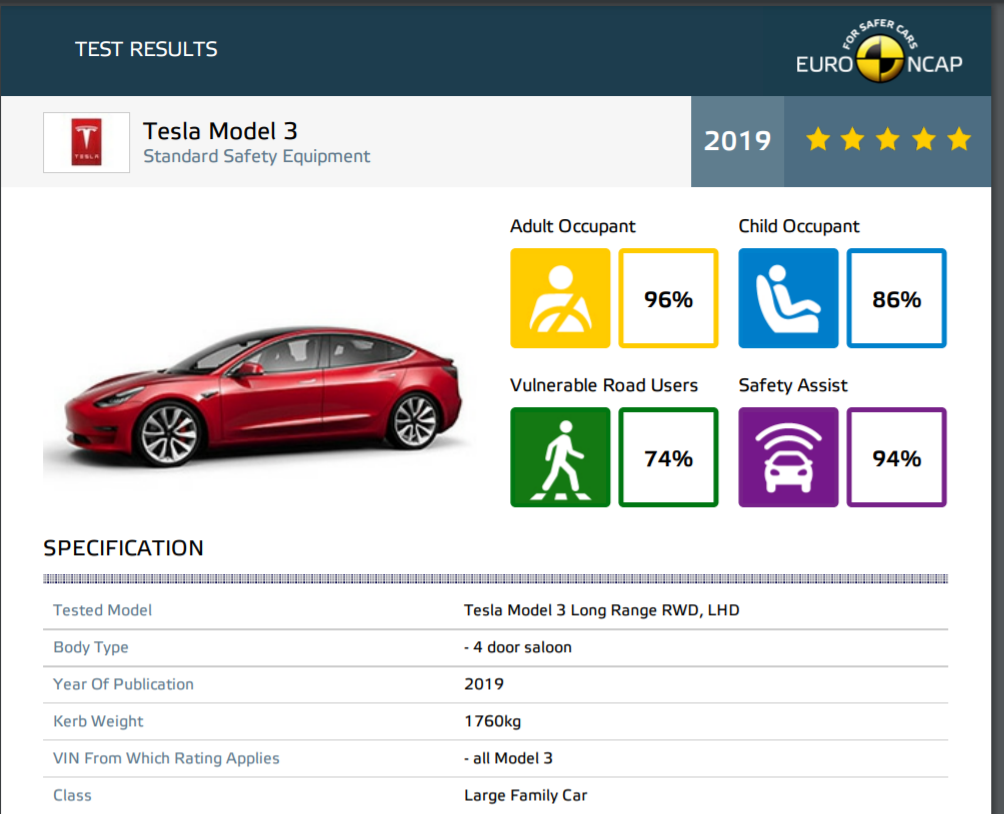Viewport: 1004px width, 814px height.
Task: Click the 74% Vulnerable Road Users score
Action: (668, 457)
